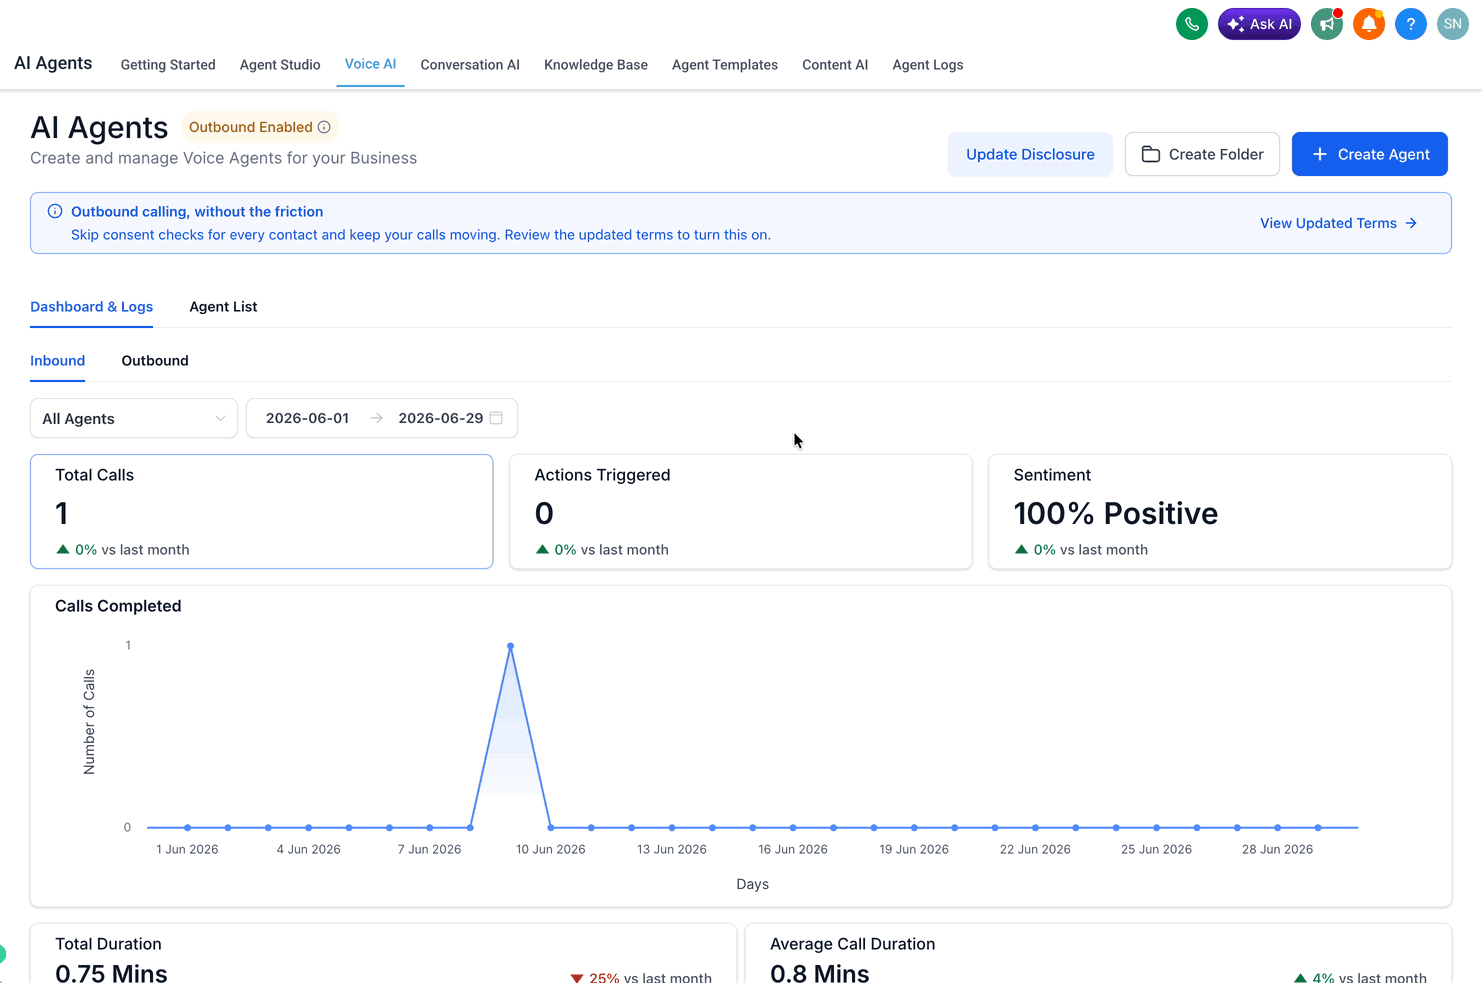This screenshot has width=1482, height=983.
Task: Click the calendar icon in date range
Action: pyautogui.click(x=496, y=418)
